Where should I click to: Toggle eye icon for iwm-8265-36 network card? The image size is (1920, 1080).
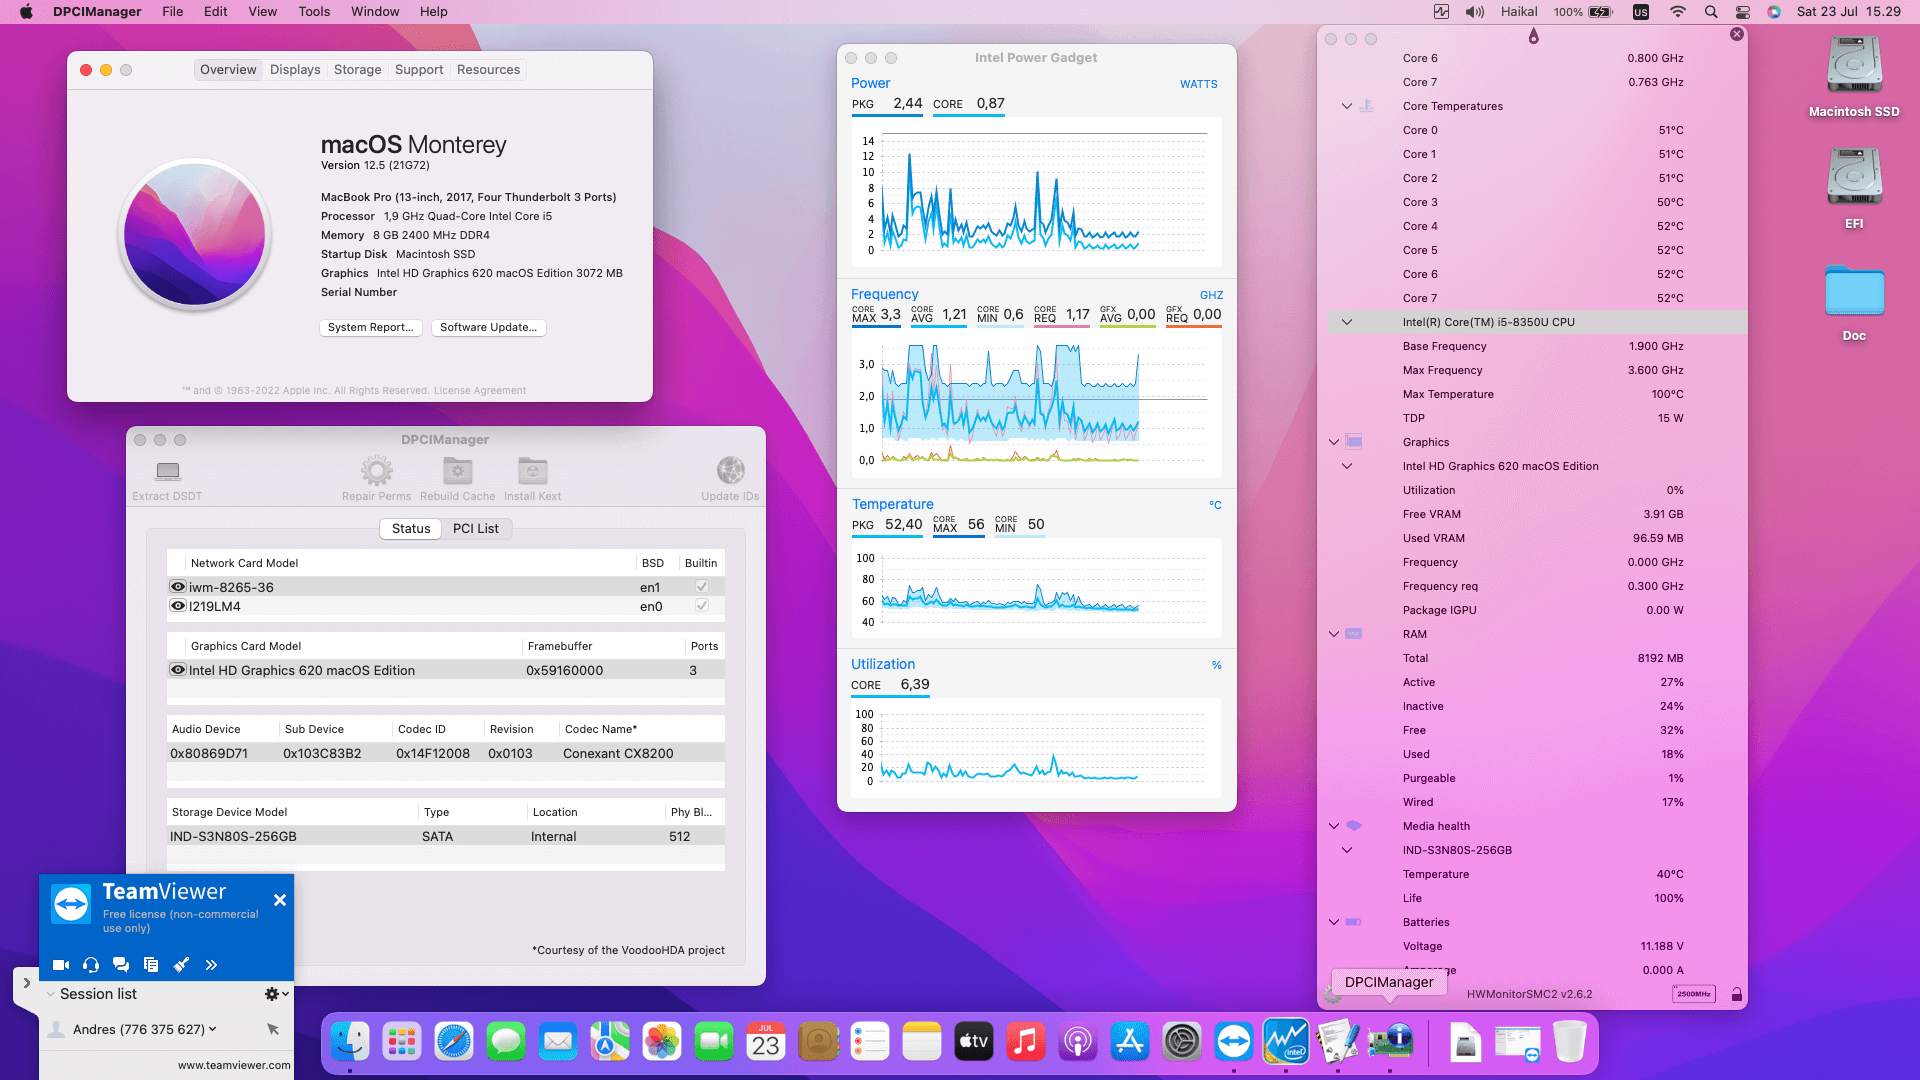[178, 587]
